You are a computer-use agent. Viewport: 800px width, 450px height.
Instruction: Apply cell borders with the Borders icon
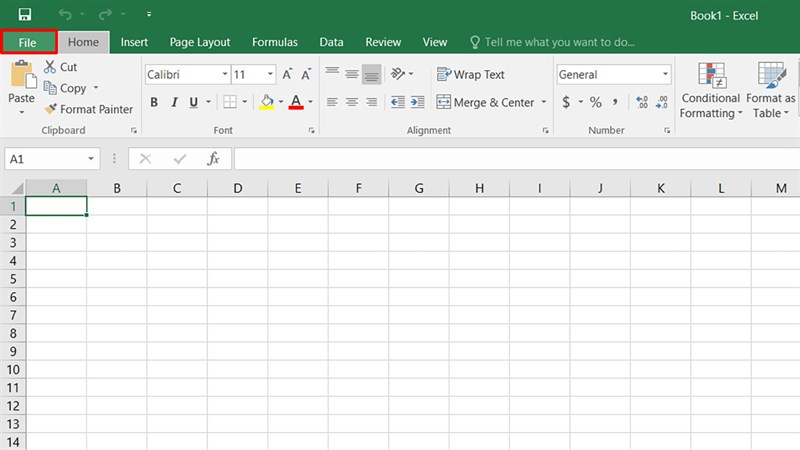point(230,102)
